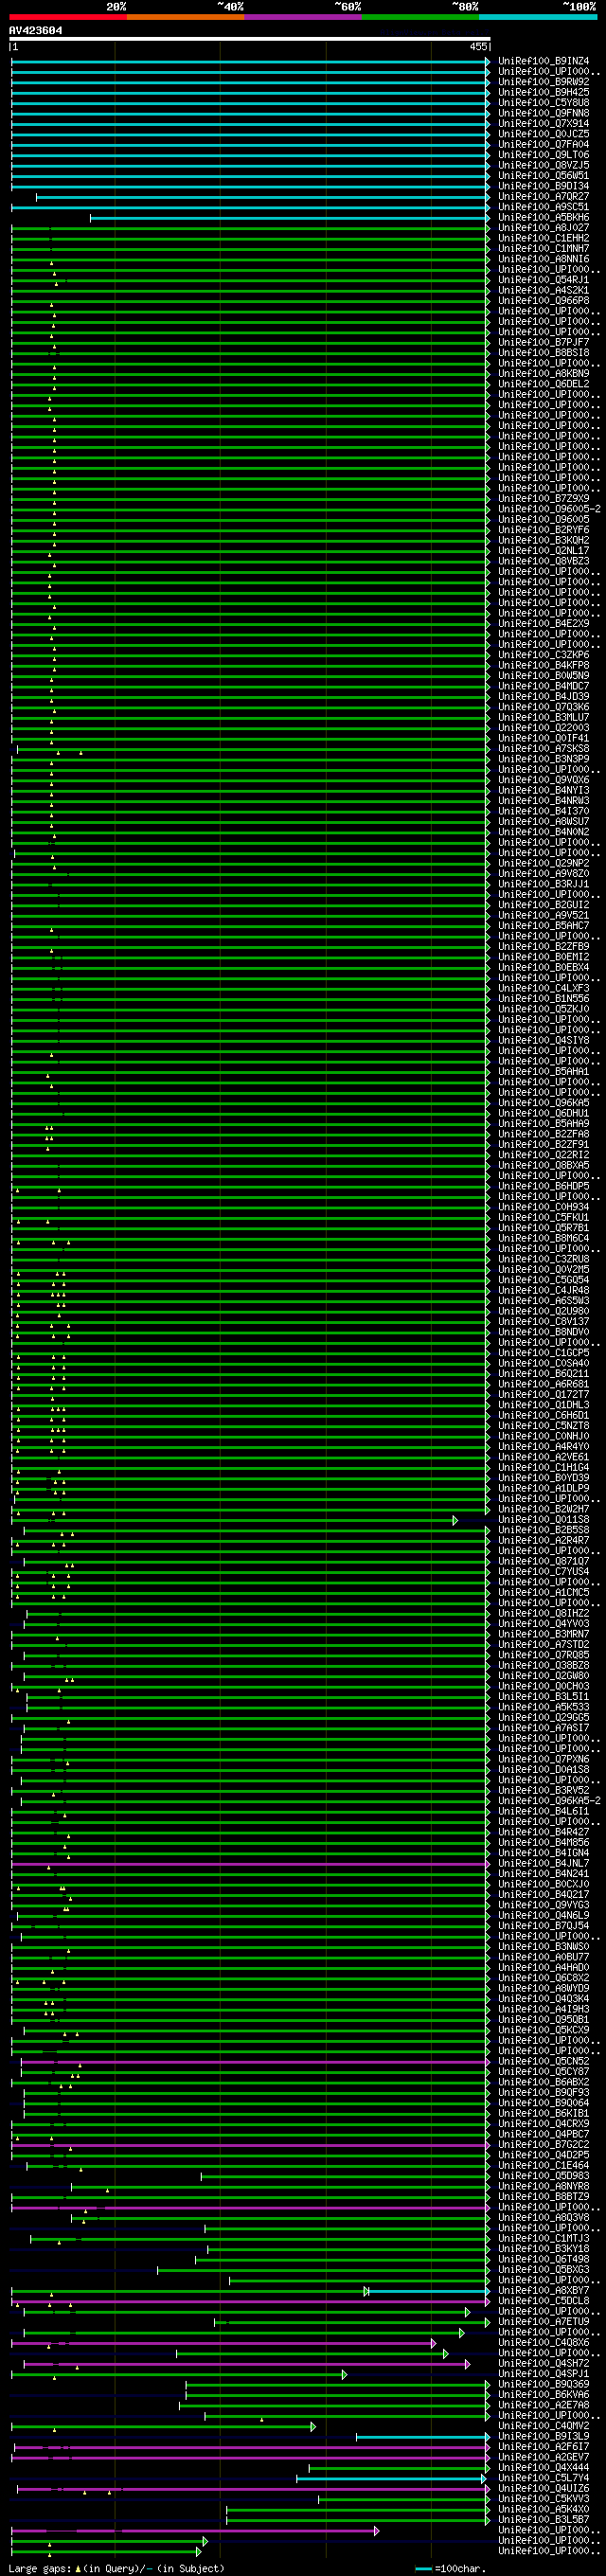The image size is (606, 2576).
Task: Select hit label UniRef100_Q011S8
Action: click(x=544, y=1520)
